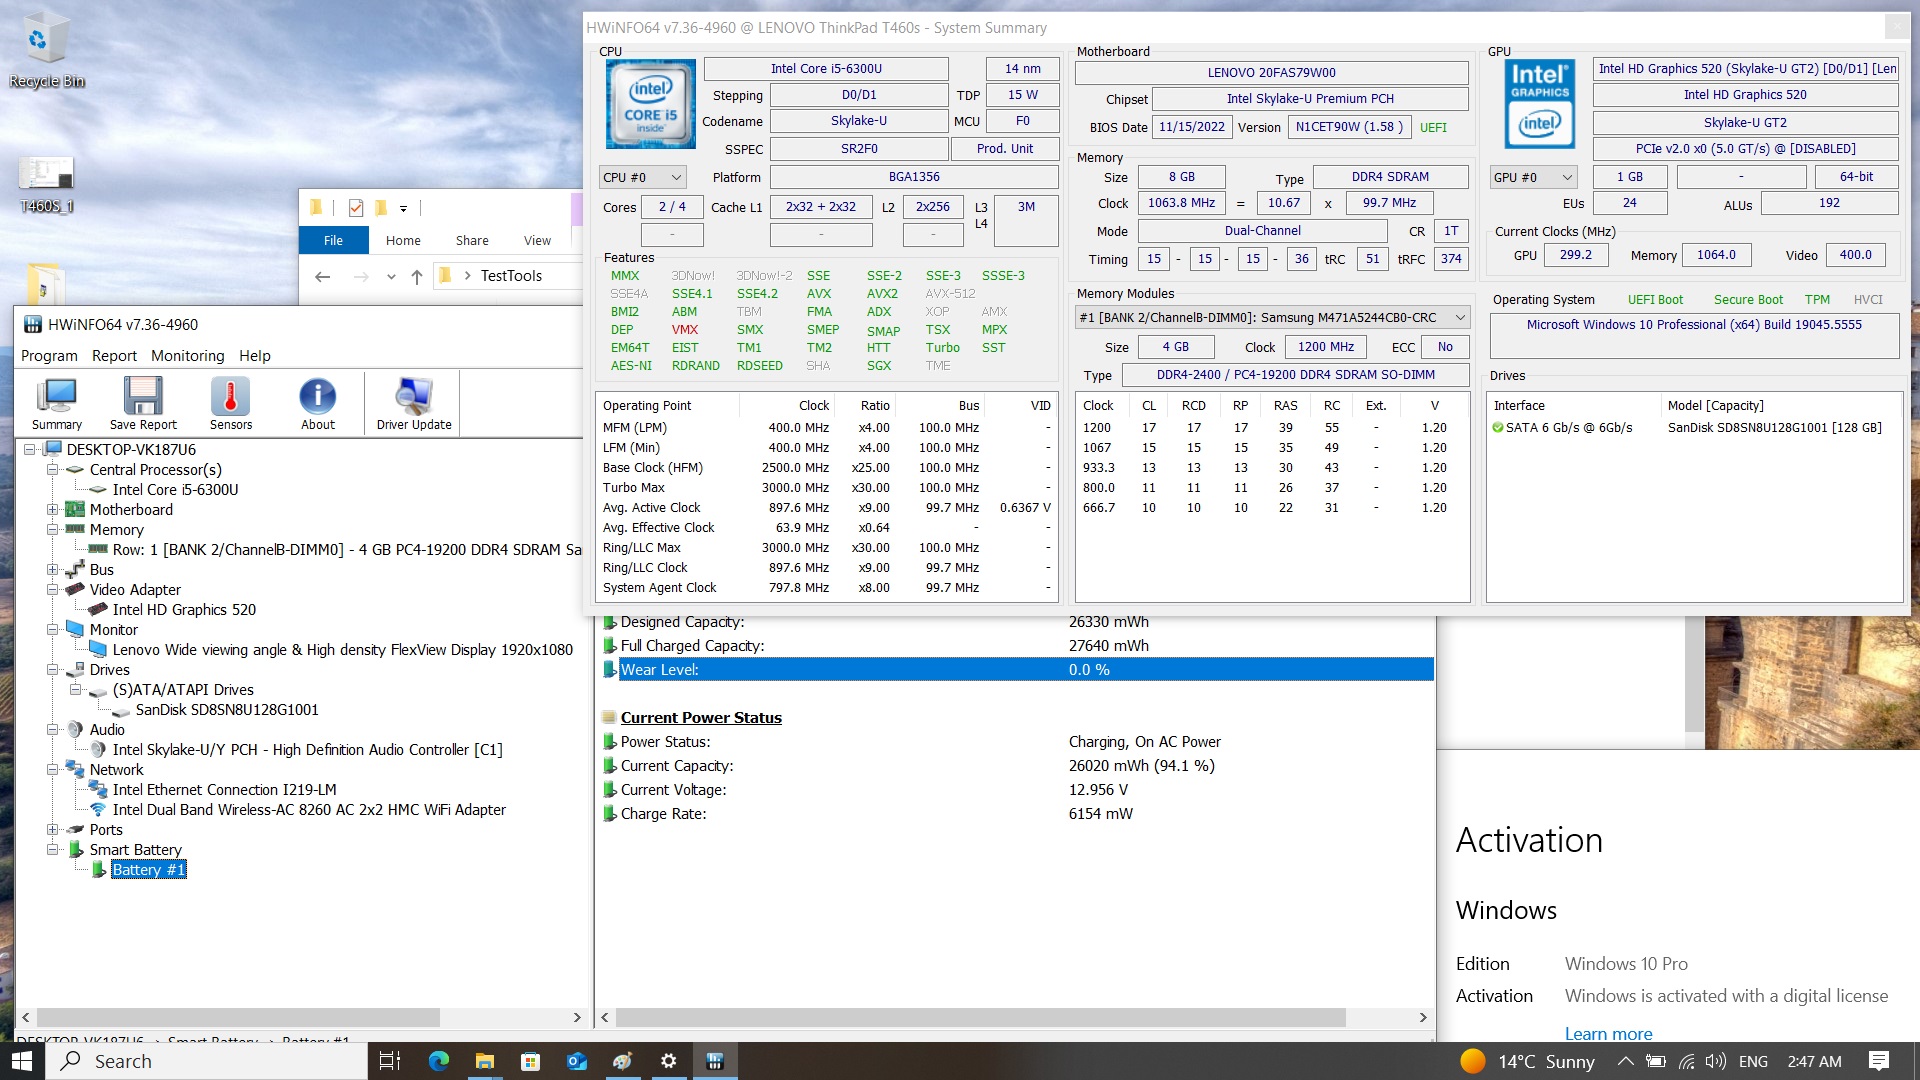Select SanDisk SD8SN8U128G1001 tree item

[x=227, y=710]
